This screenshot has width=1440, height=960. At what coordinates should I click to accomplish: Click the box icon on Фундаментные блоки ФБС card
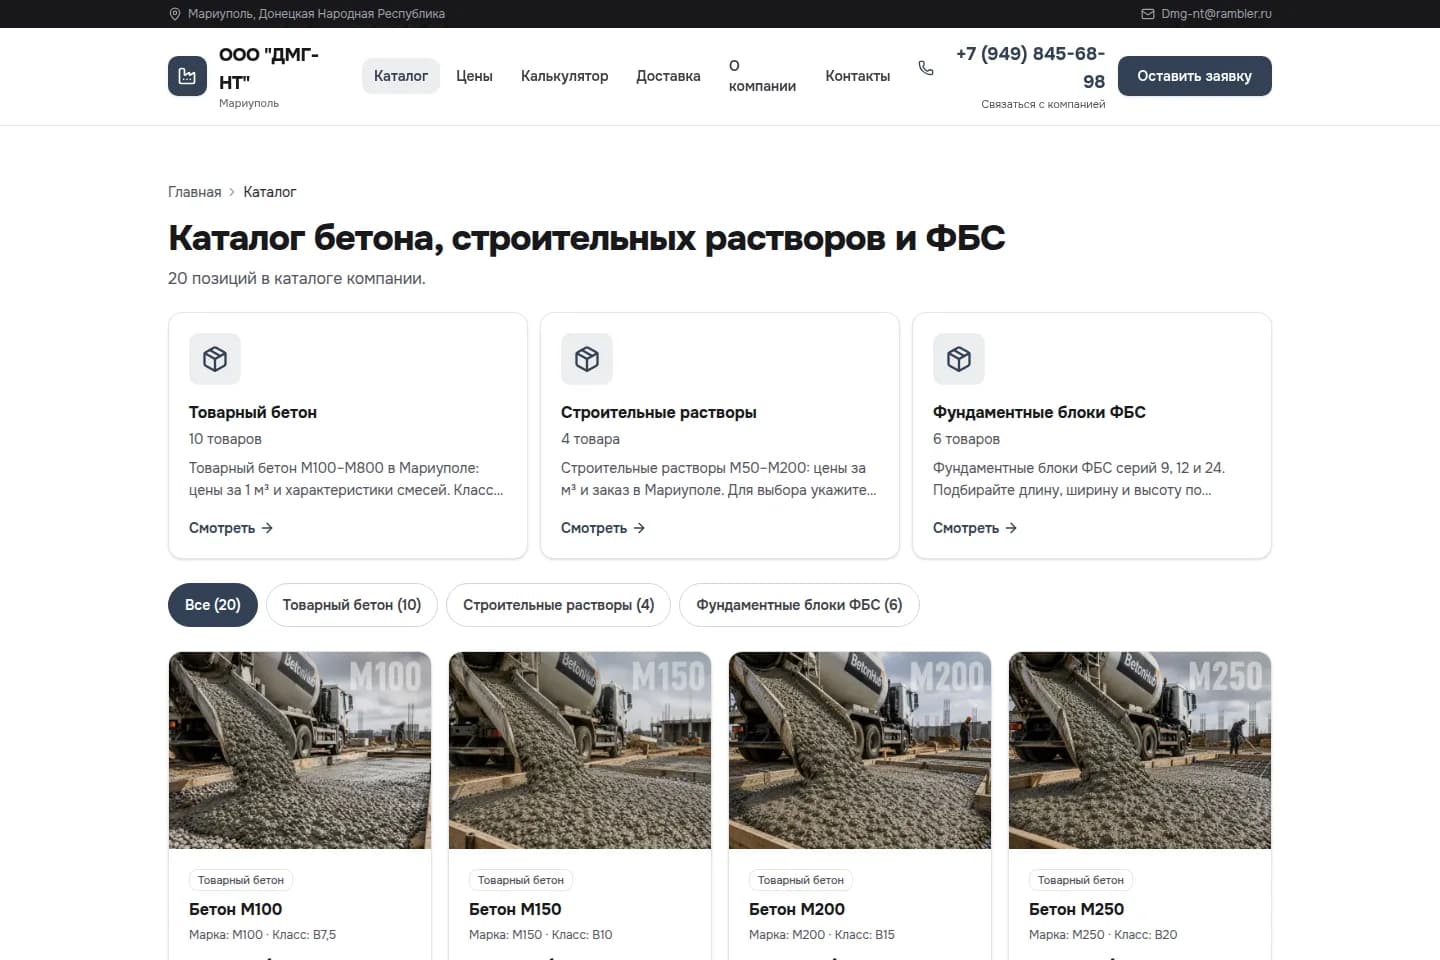coord(959,359)
